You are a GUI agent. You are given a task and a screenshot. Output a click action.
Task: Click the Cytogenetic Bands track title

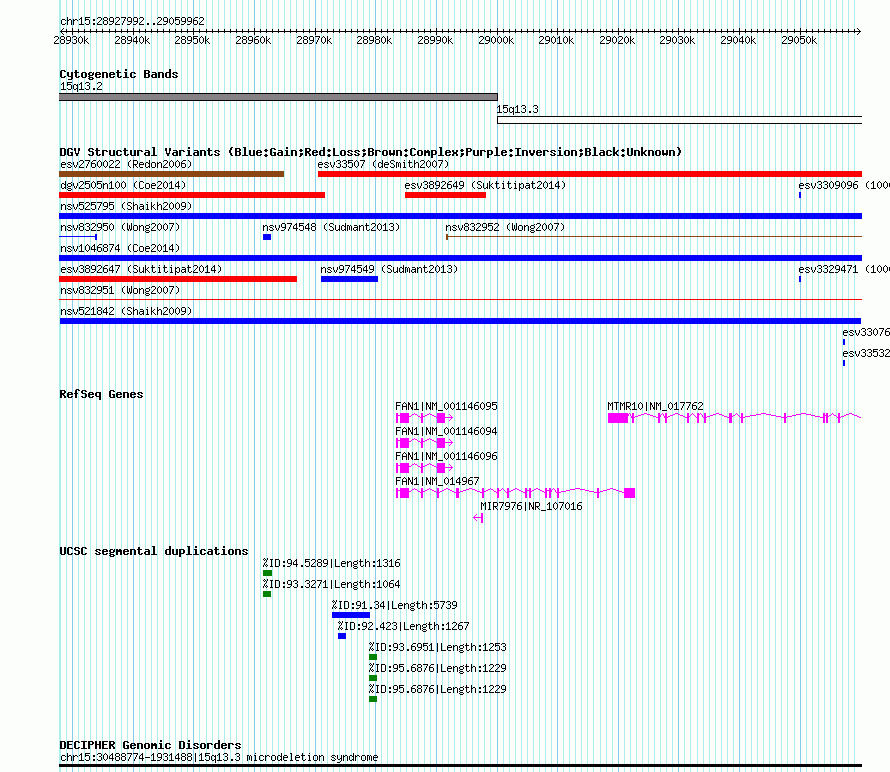pyautogui.click(x=119, y=74)
